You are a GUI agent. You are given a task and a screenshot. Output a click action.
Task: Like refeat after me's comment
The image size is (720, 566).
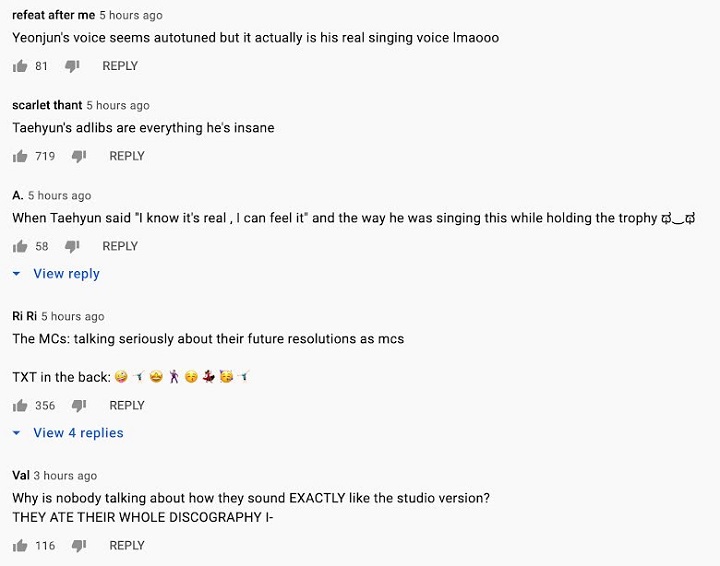coord(20,66)
